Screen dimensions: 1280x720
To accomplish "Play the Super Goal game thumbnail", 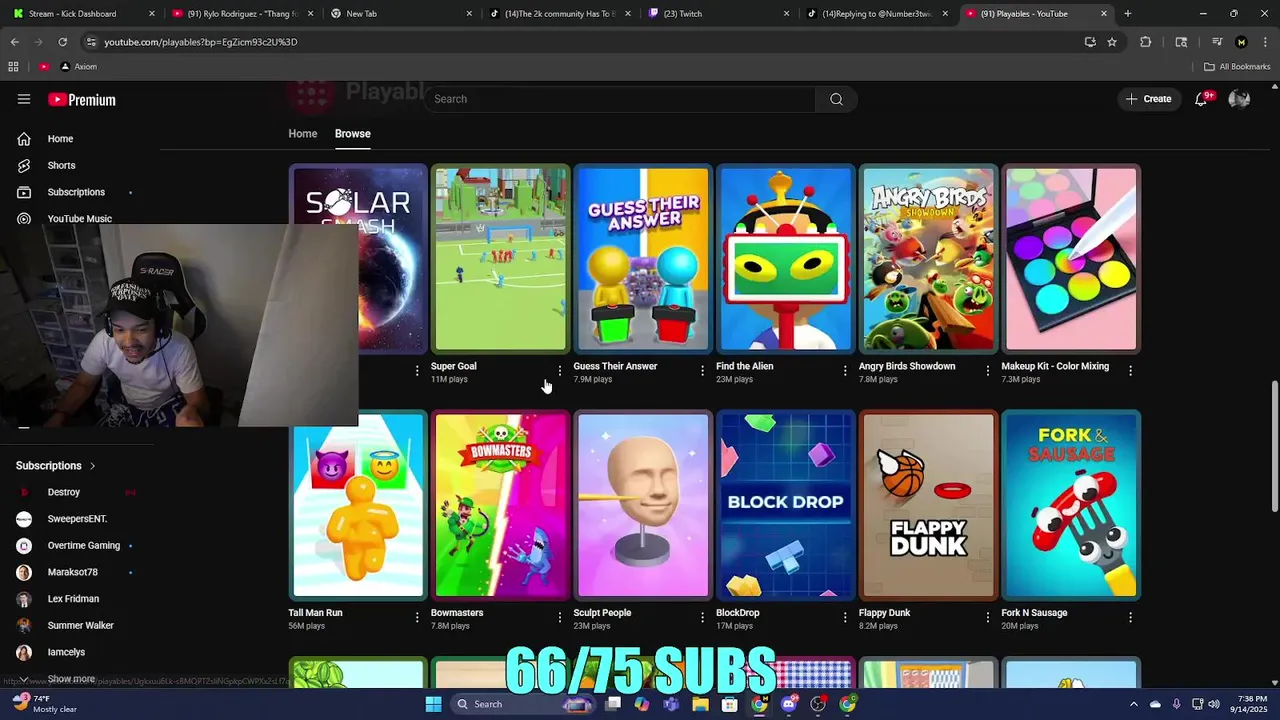I will click(500, 259).
